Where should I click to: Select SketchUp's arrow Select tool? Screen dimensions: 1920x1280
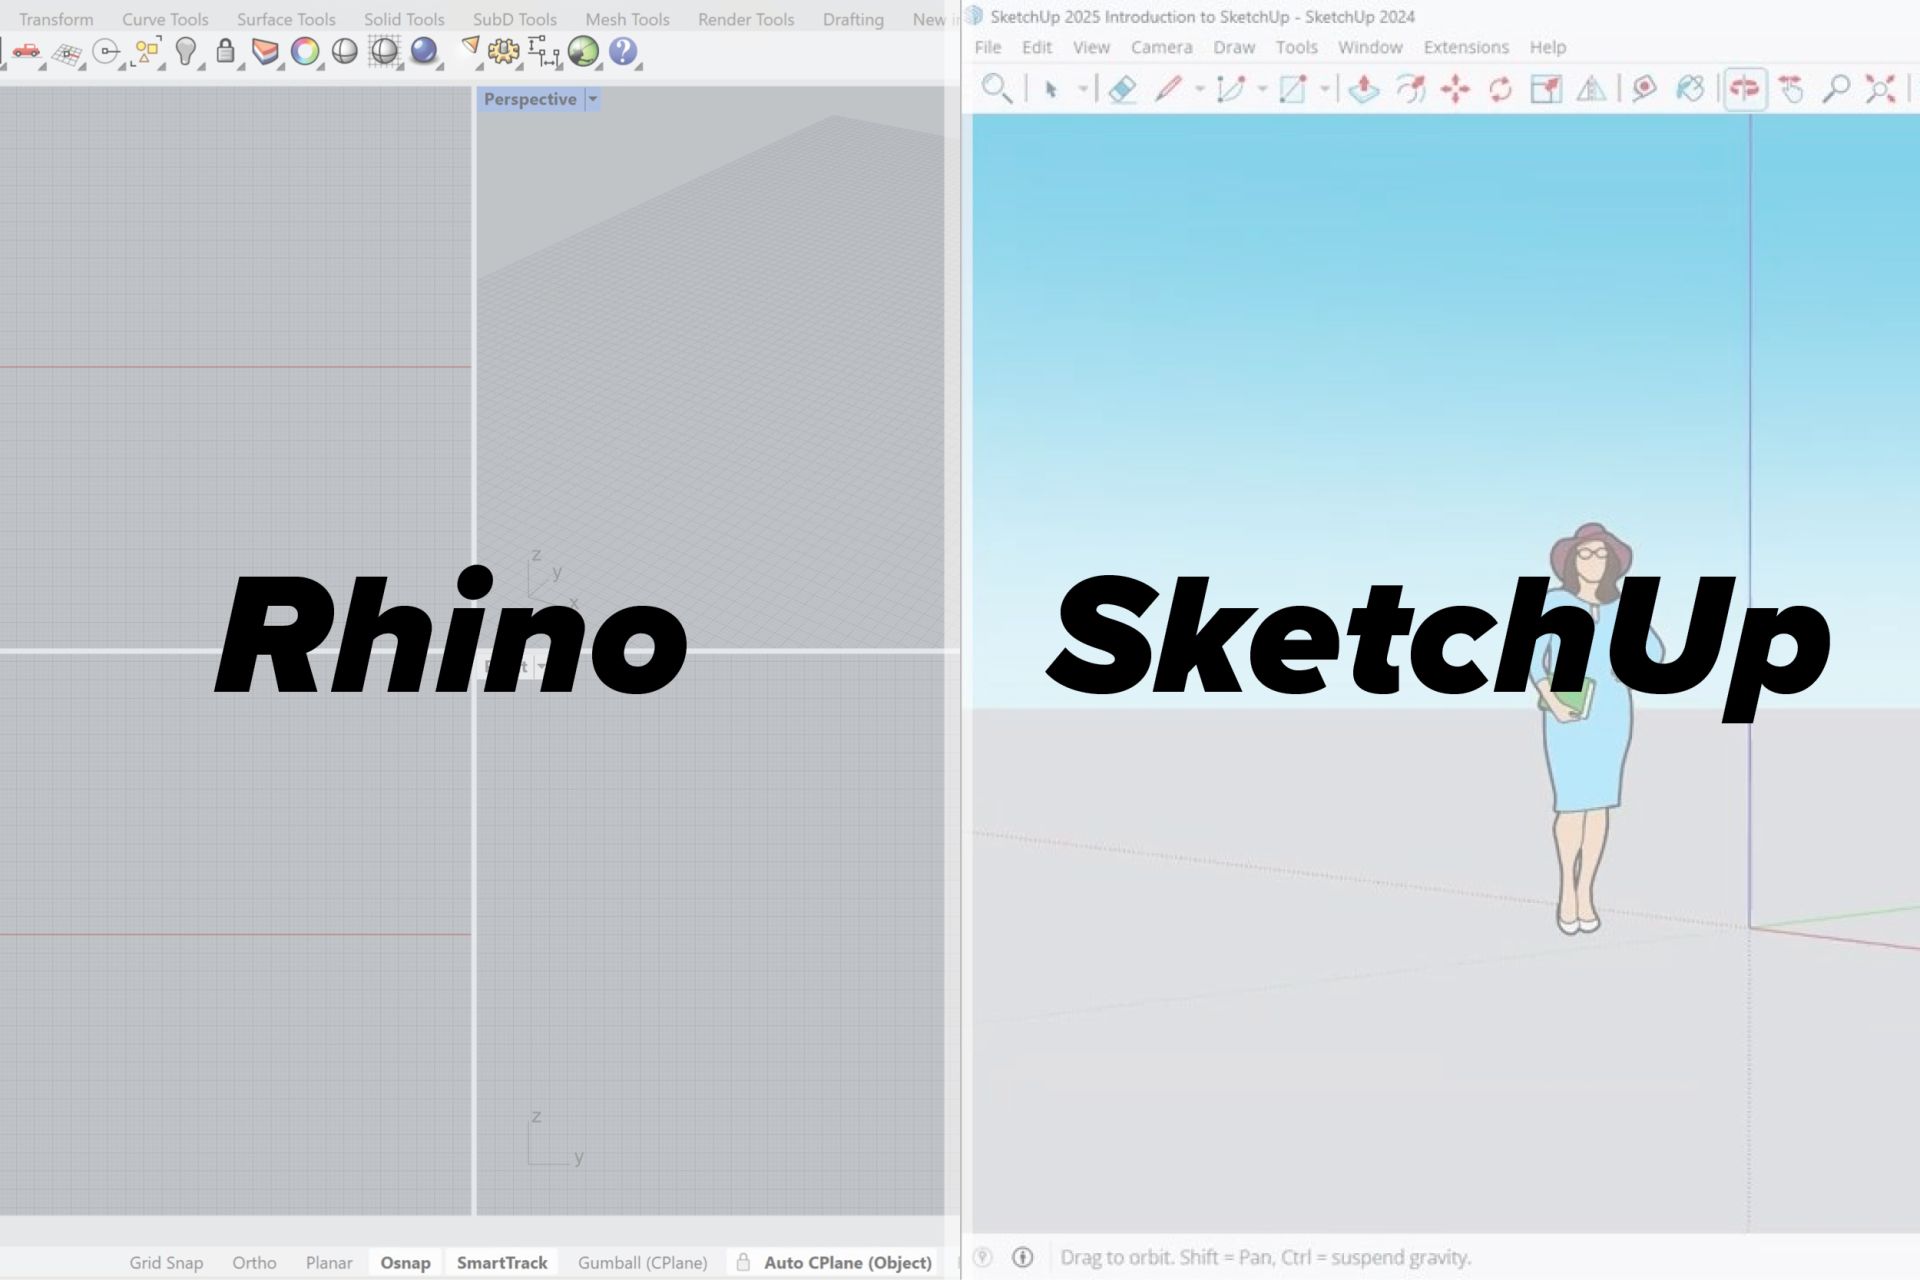[1049, 88]
